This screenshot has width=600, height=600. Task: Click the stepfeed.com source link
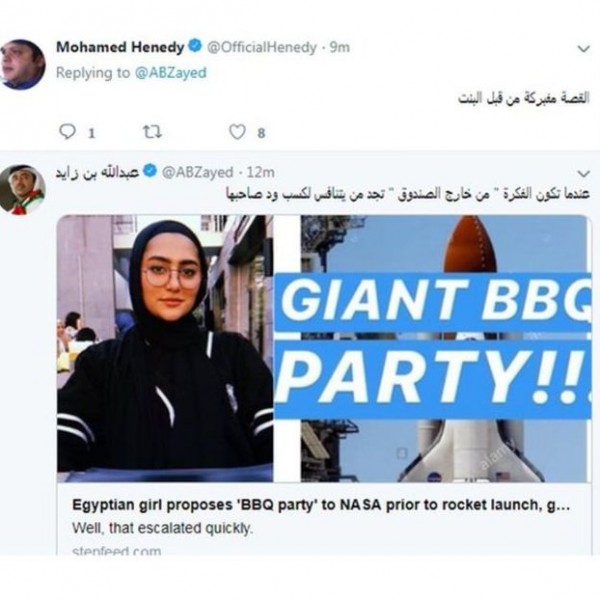(x=117, y=551)
